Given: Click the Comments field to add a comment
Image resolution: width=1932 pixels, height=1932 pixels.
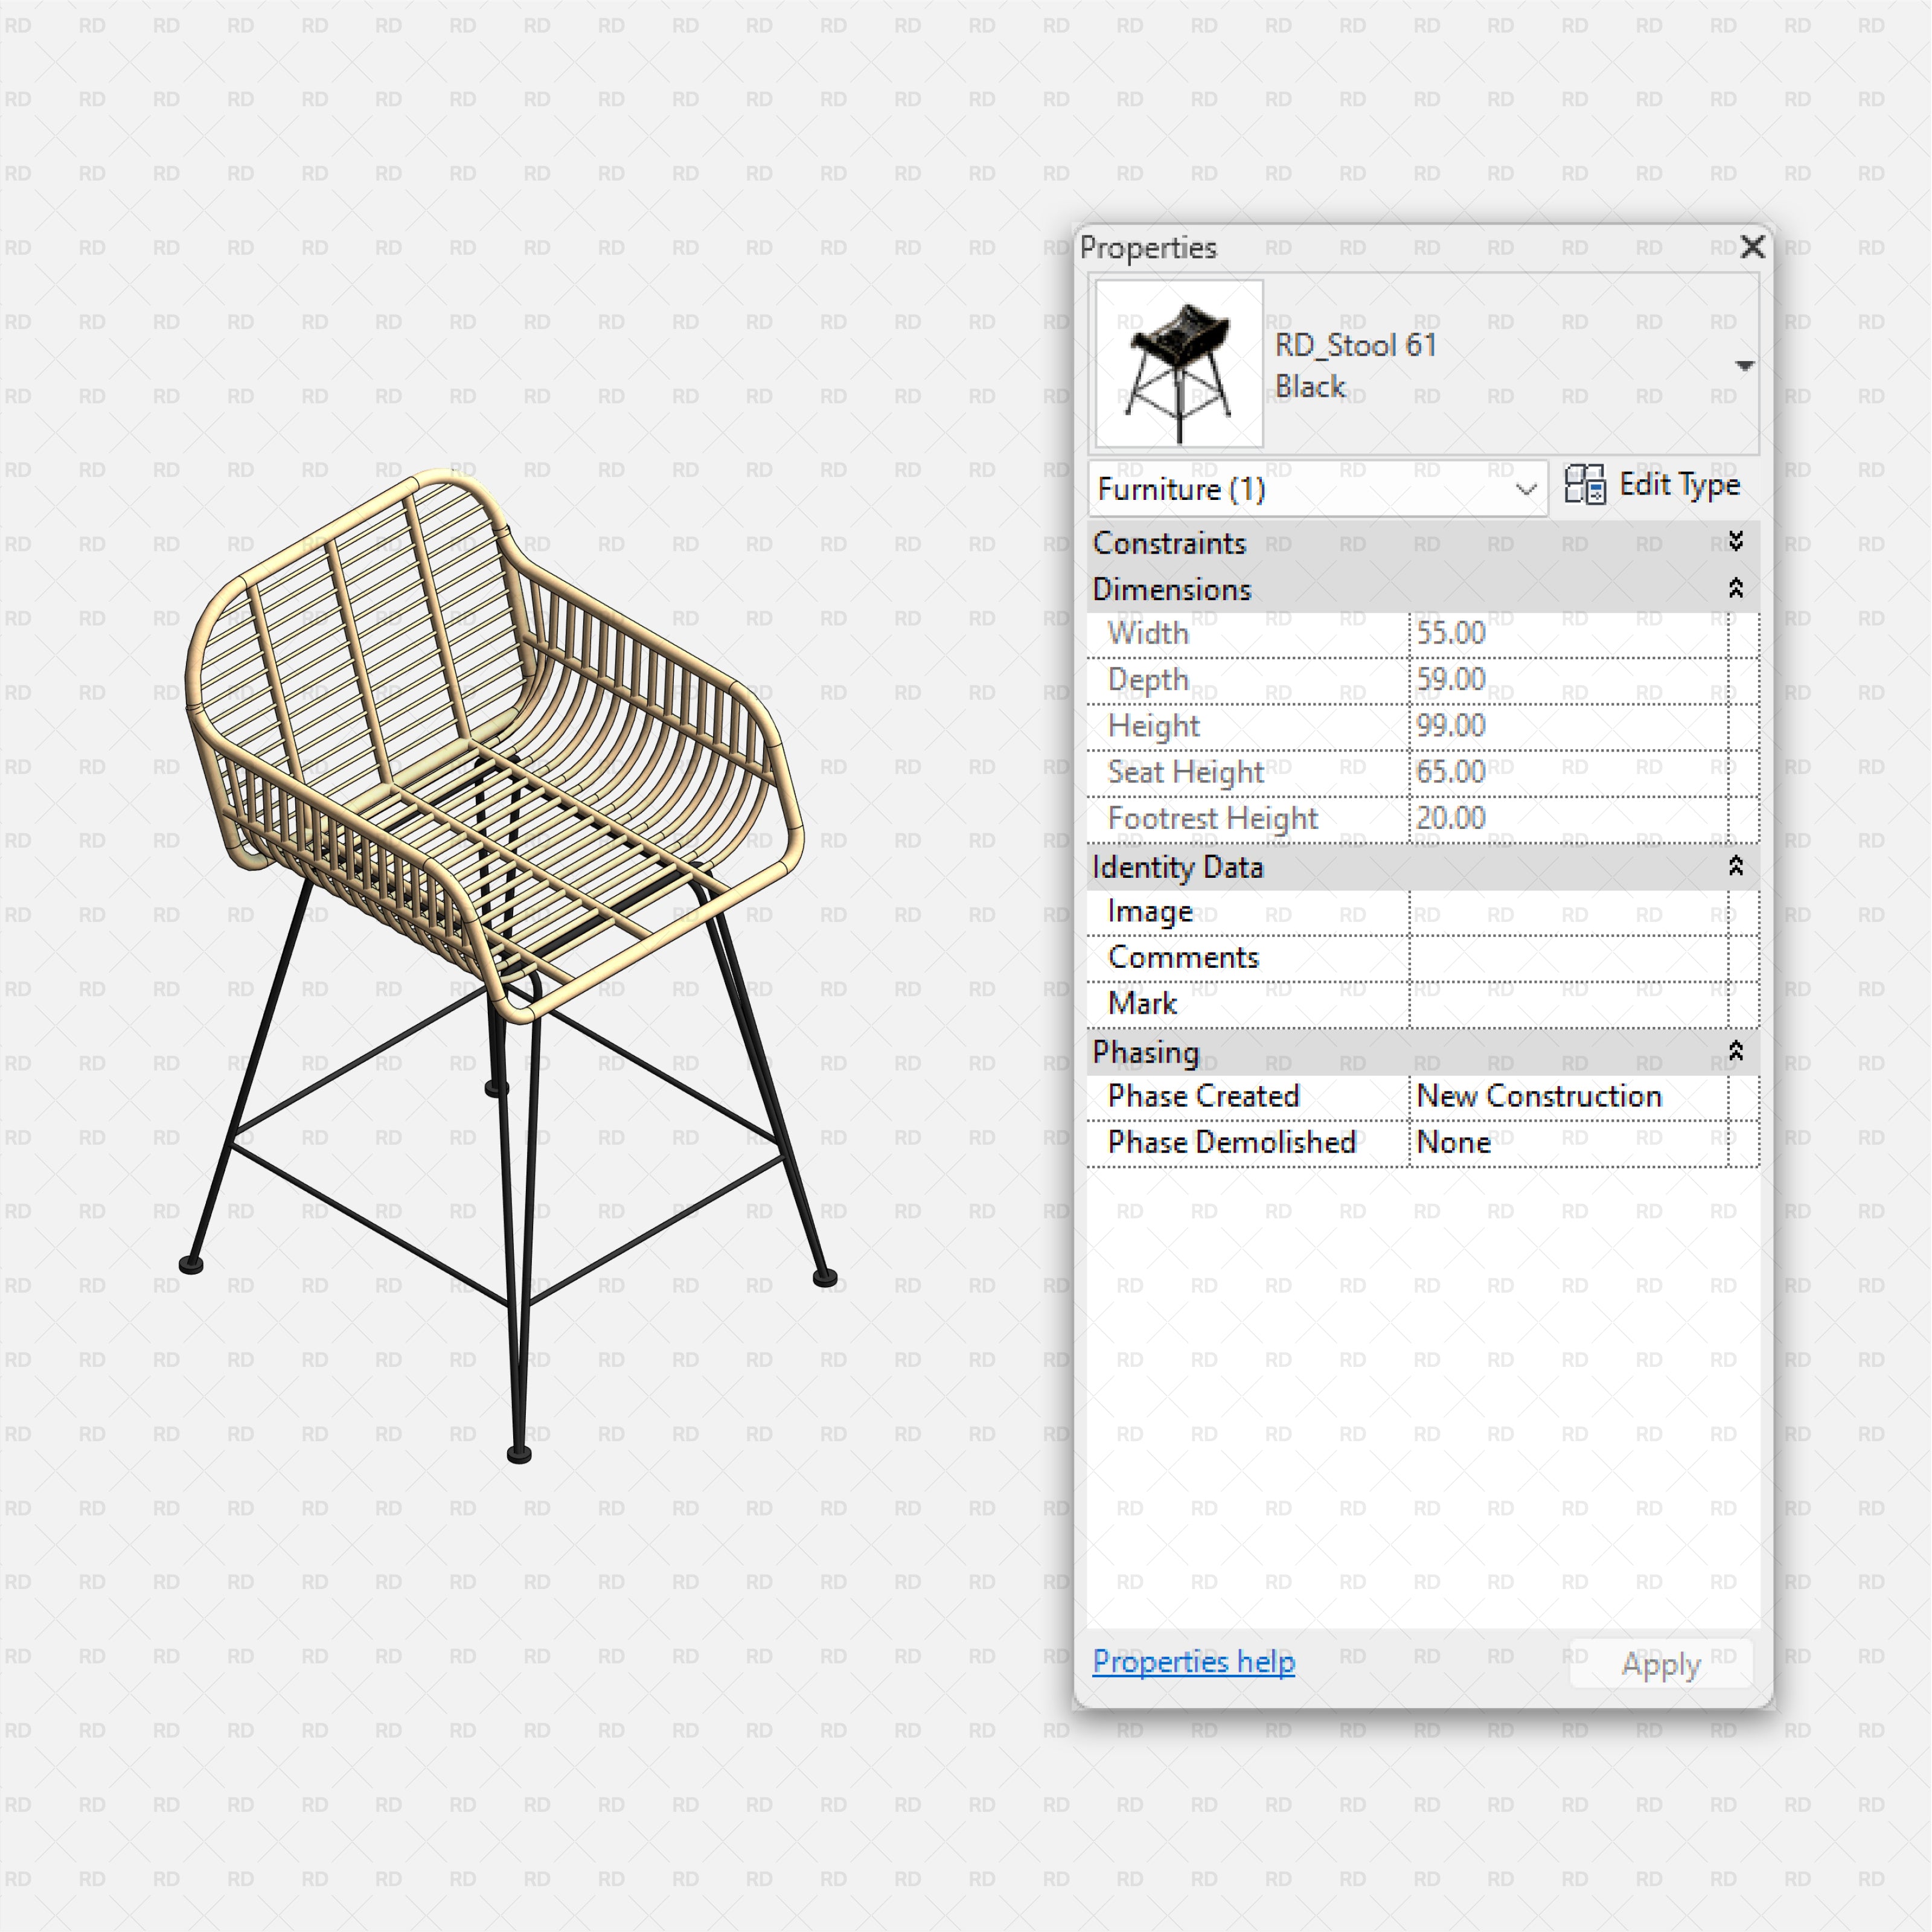Looking at the screenshot, I should (x=1570, y=957).
